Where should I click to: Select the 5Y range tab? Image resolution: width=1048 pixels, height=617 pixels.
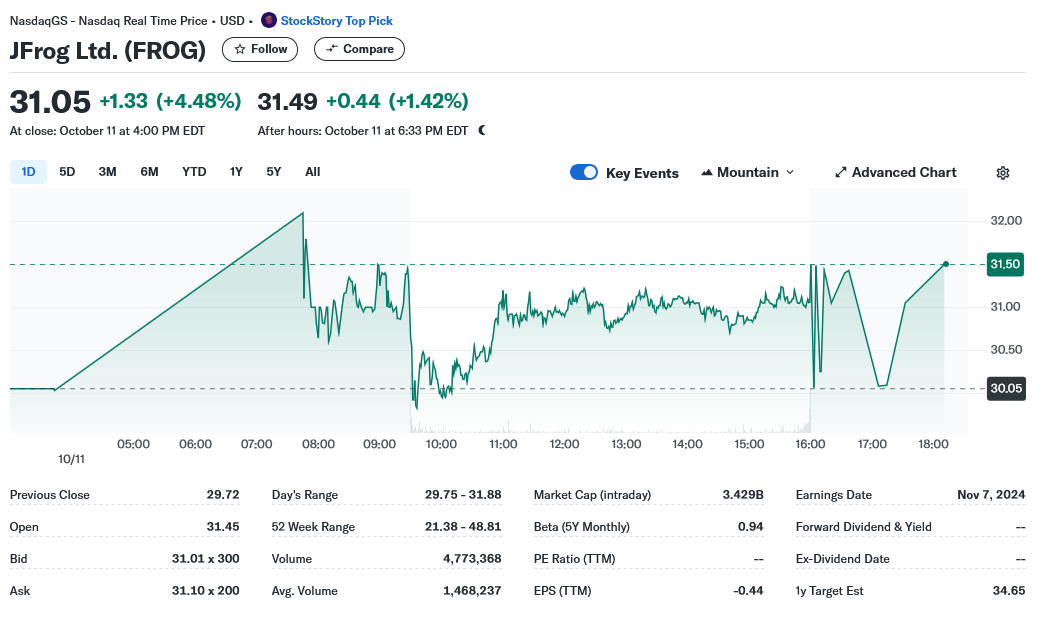click(273, 172)
